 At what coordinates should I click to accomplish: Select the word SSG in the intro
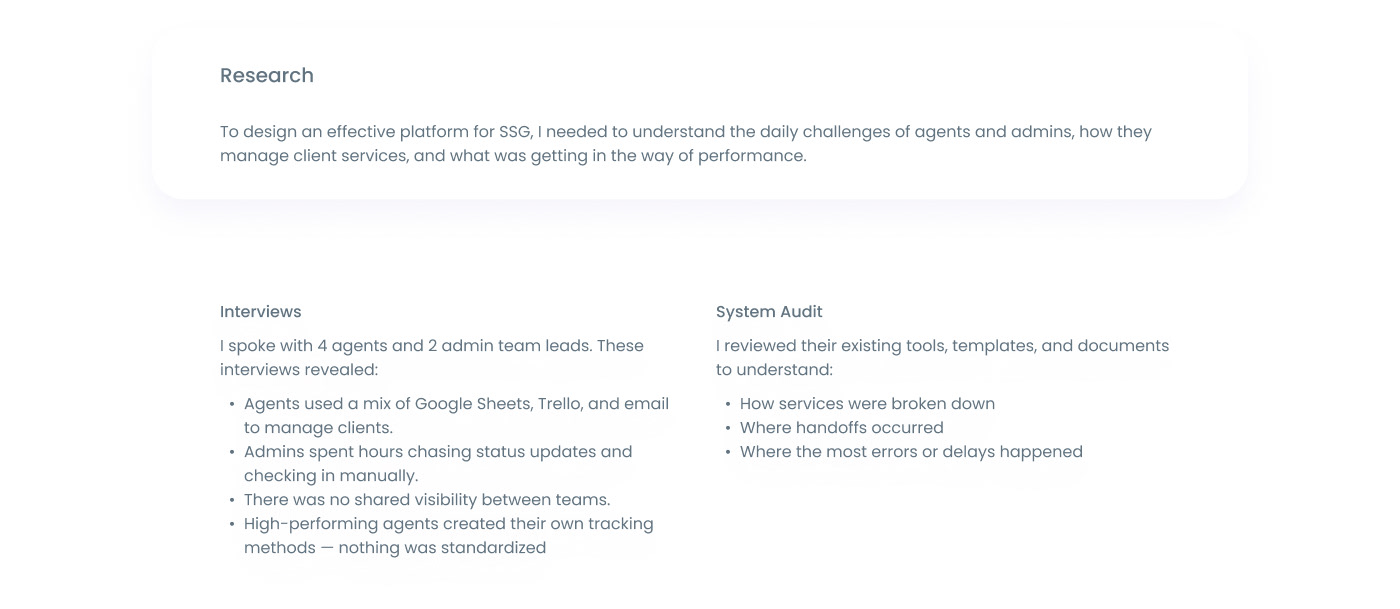click(x=514, y=132)
